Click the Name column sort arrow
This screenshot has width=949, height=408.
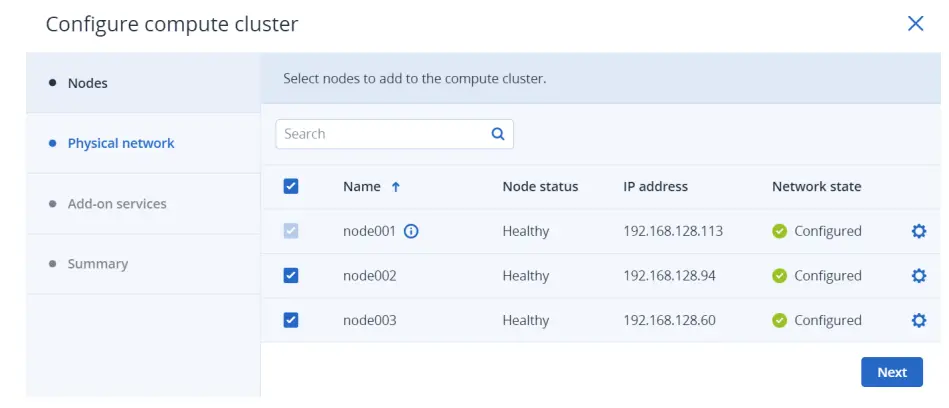coord(396,187)
